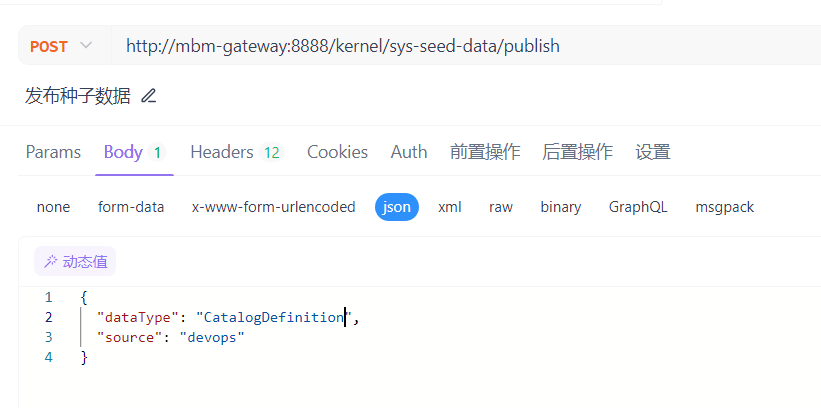Image resolution: width=821 pixels, height=408 pixels.
Task: Switch to the Params tab
Action: pyautogui.click(x=53, y=152)
